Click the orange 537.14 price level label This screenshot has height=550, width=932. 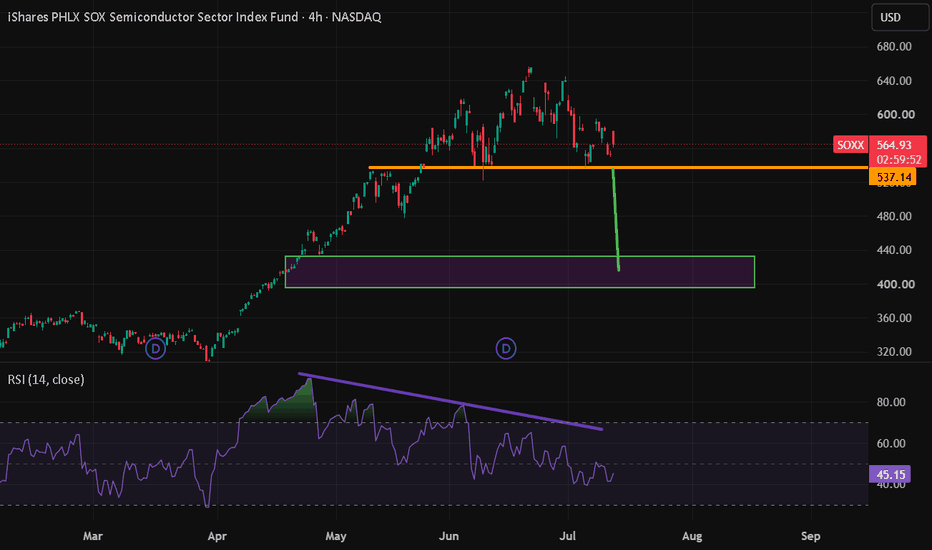pyautogui.click(x=893, y=177)
